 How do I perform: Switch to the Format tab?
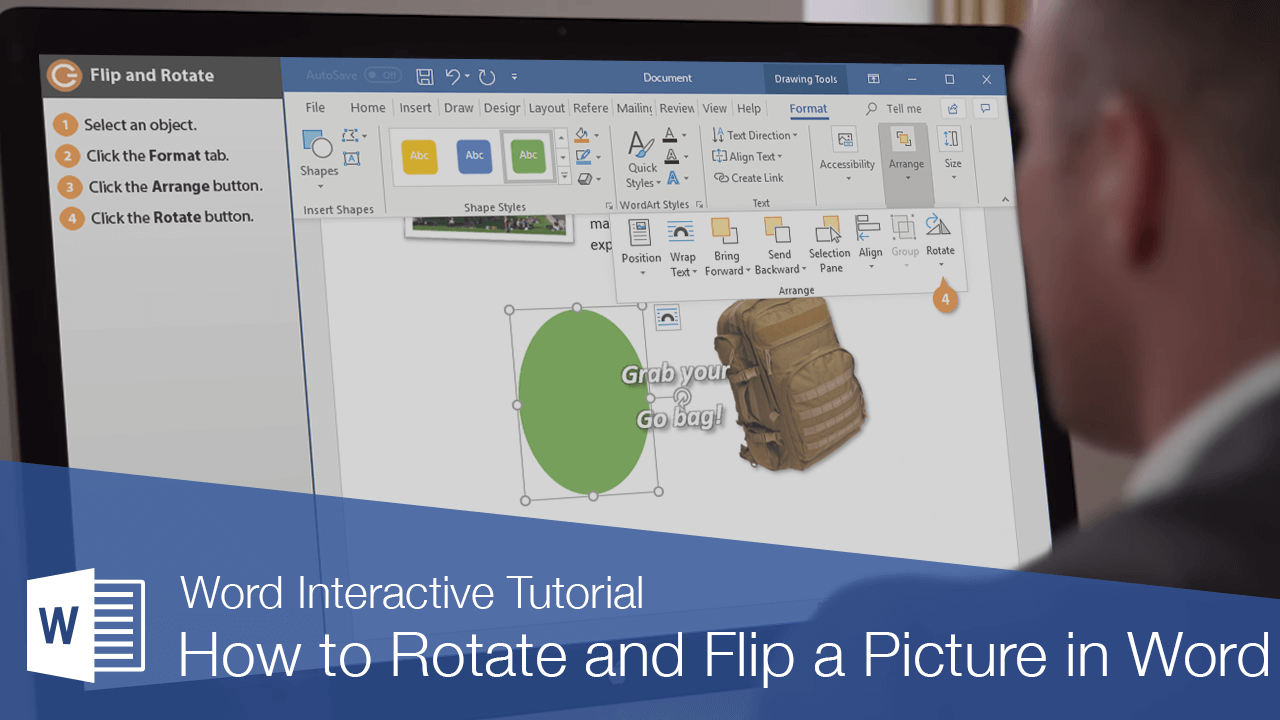point(808,108)
